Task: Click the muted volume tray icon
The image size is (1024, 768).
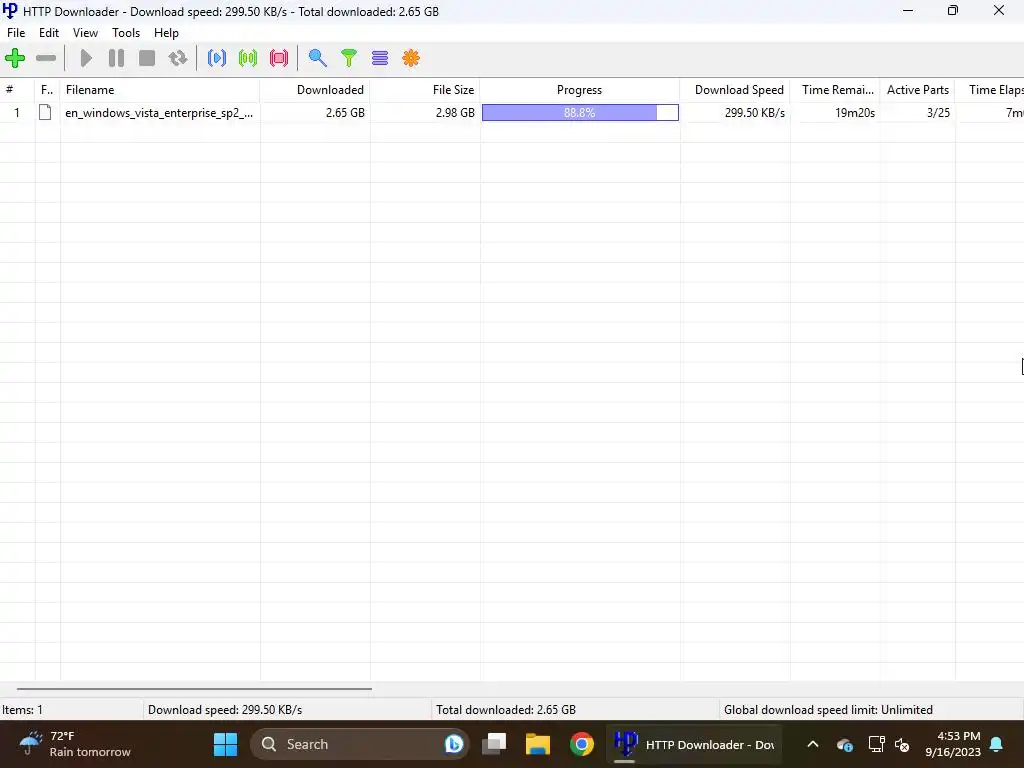Action: click(903, 744)
